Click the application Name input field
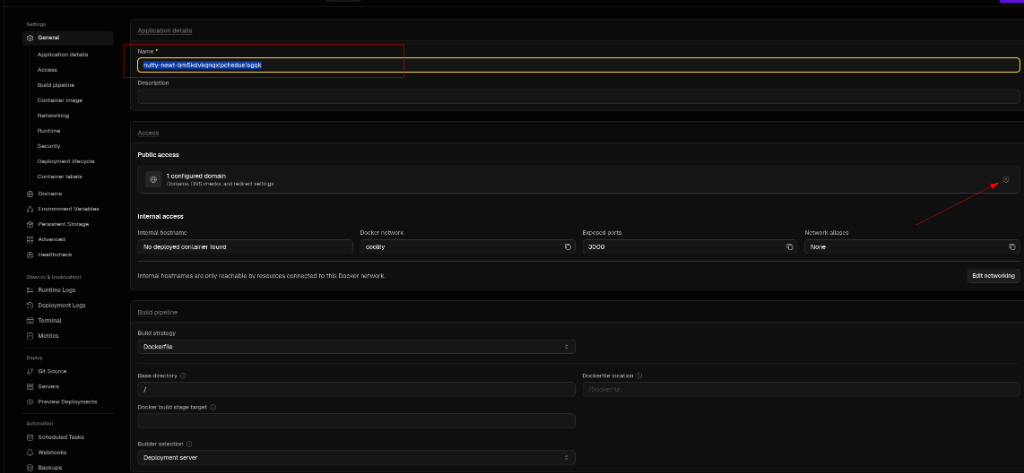This screenshot has height=473, width=1024. [x=579, y=65]
